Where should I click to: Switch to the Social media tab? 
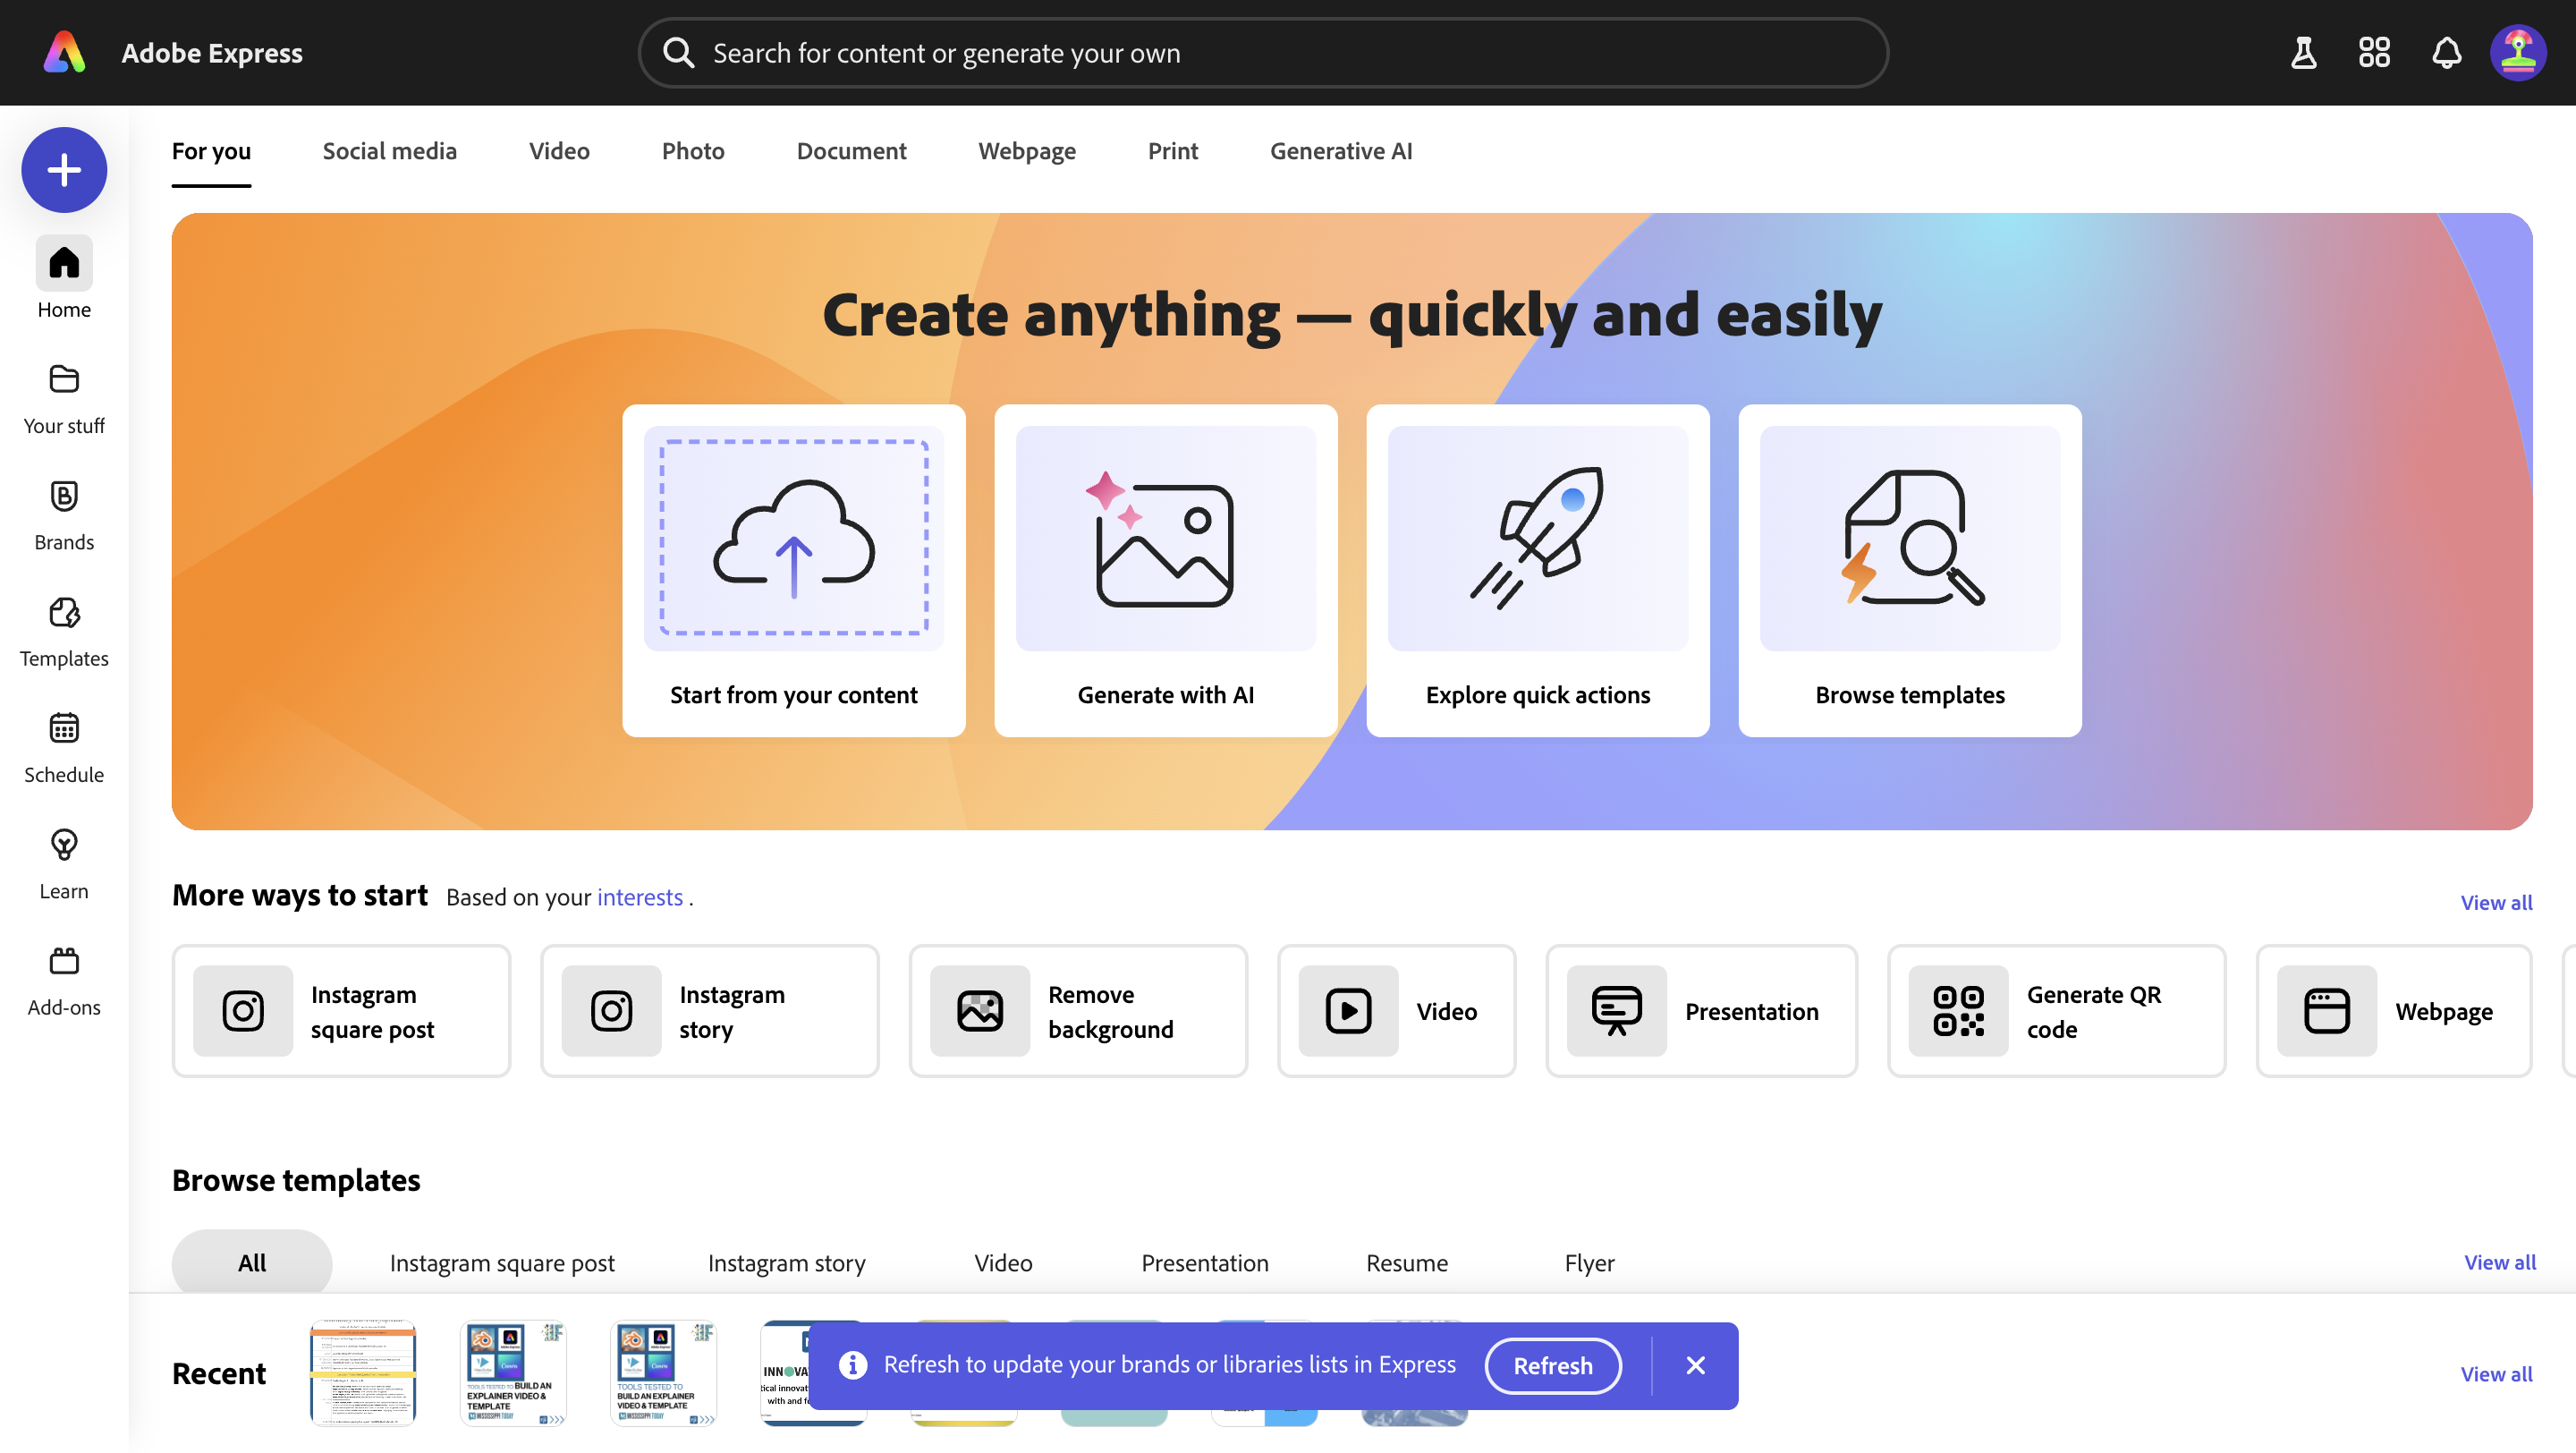[389, 151]
